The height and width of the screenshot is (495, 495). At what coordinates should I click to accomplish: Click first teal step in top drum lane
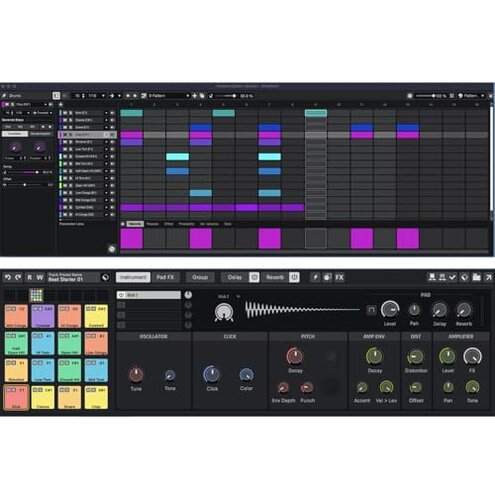pos(132,113)
